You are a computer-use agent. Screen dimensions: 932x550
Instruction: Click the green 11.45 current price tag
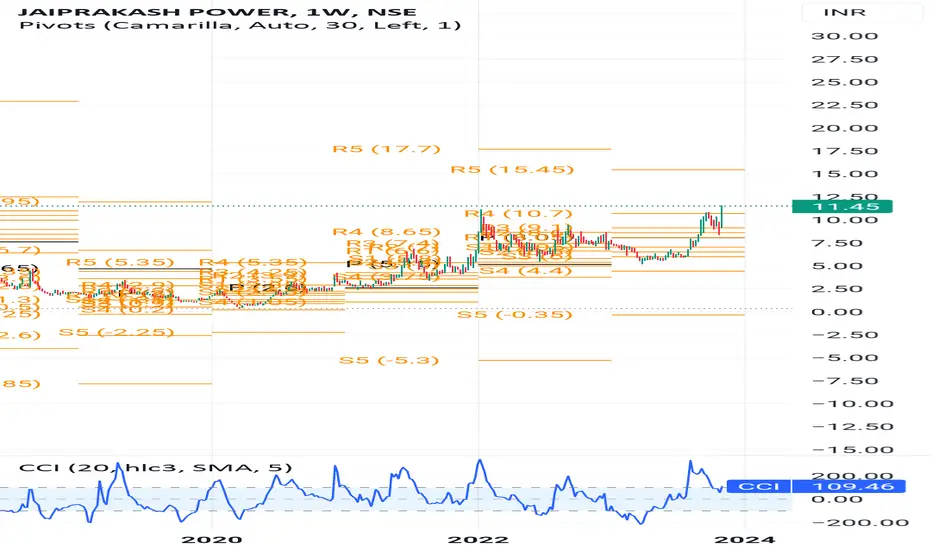point(842,206)
